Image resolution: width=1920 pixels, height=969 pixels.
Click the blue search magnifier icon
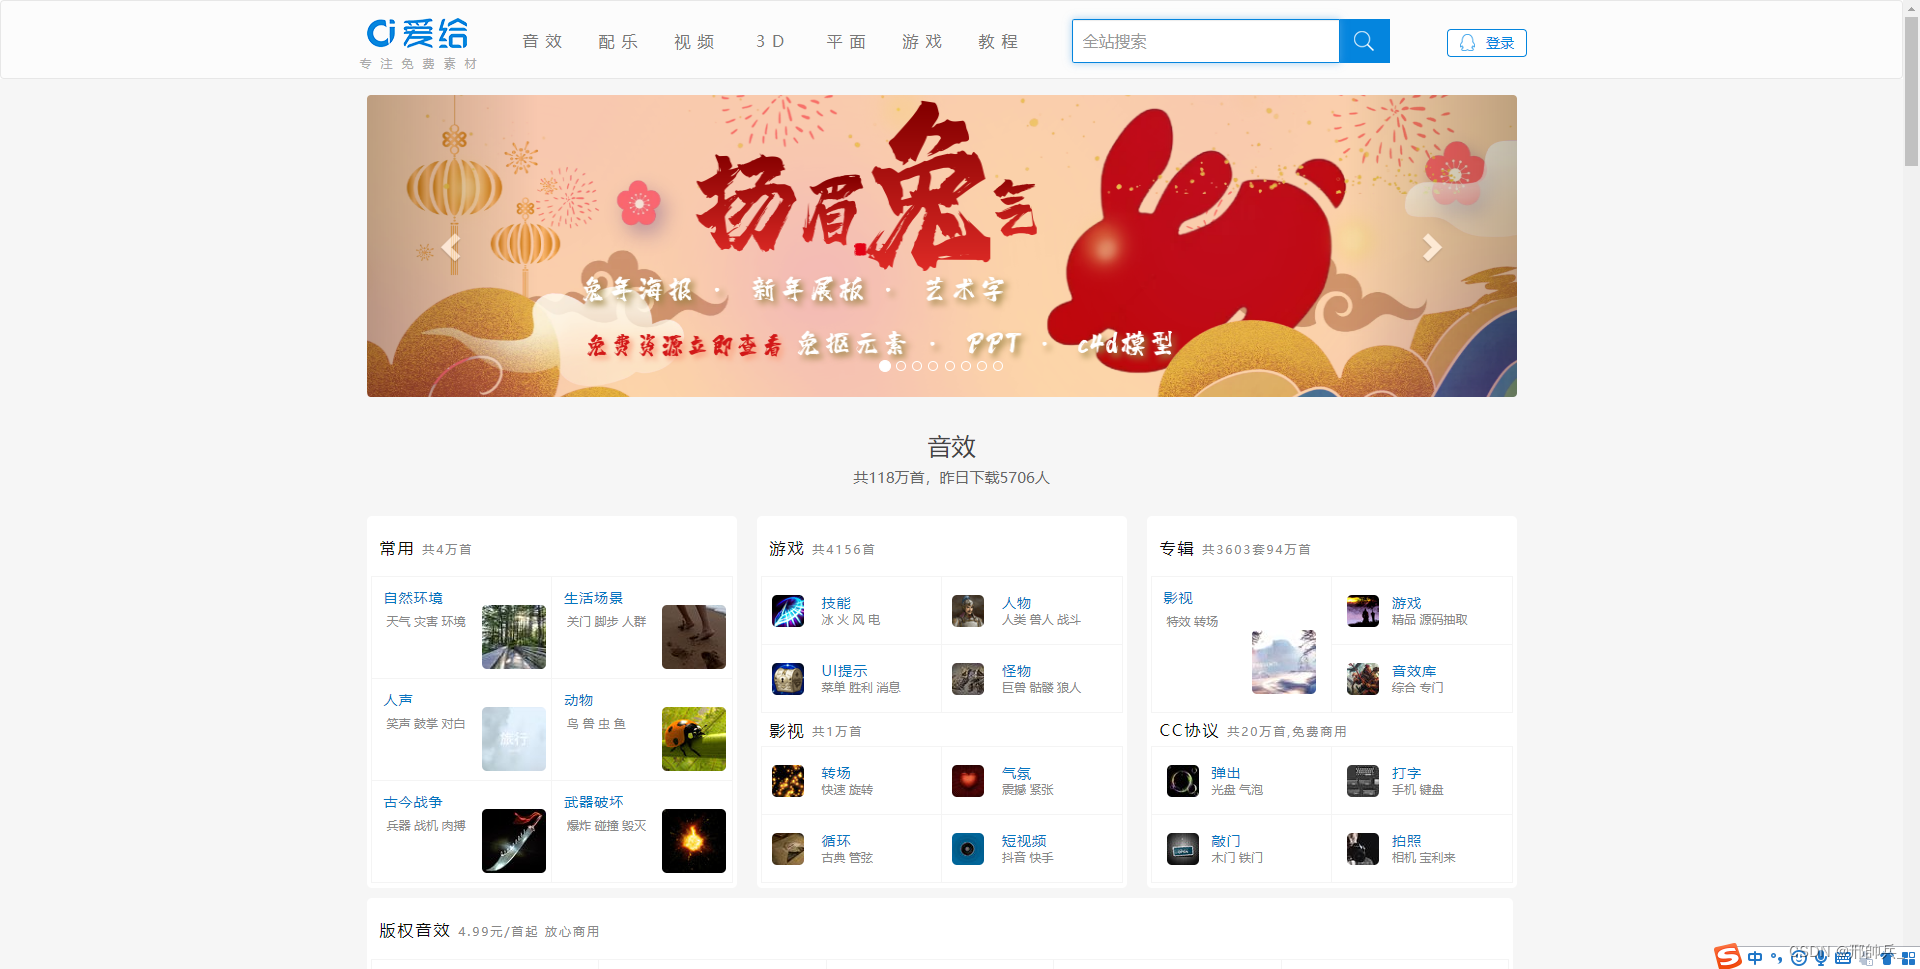coord(1364,41)
